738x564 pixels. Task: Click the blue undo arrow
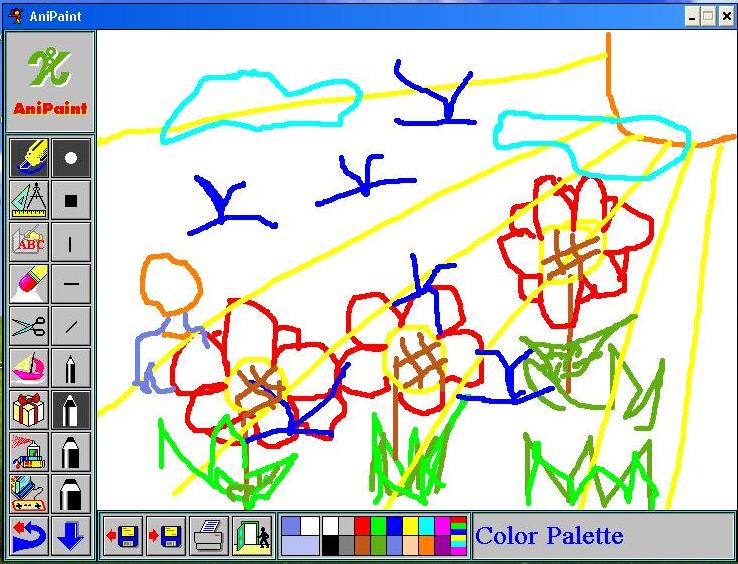tap(29, 535)
